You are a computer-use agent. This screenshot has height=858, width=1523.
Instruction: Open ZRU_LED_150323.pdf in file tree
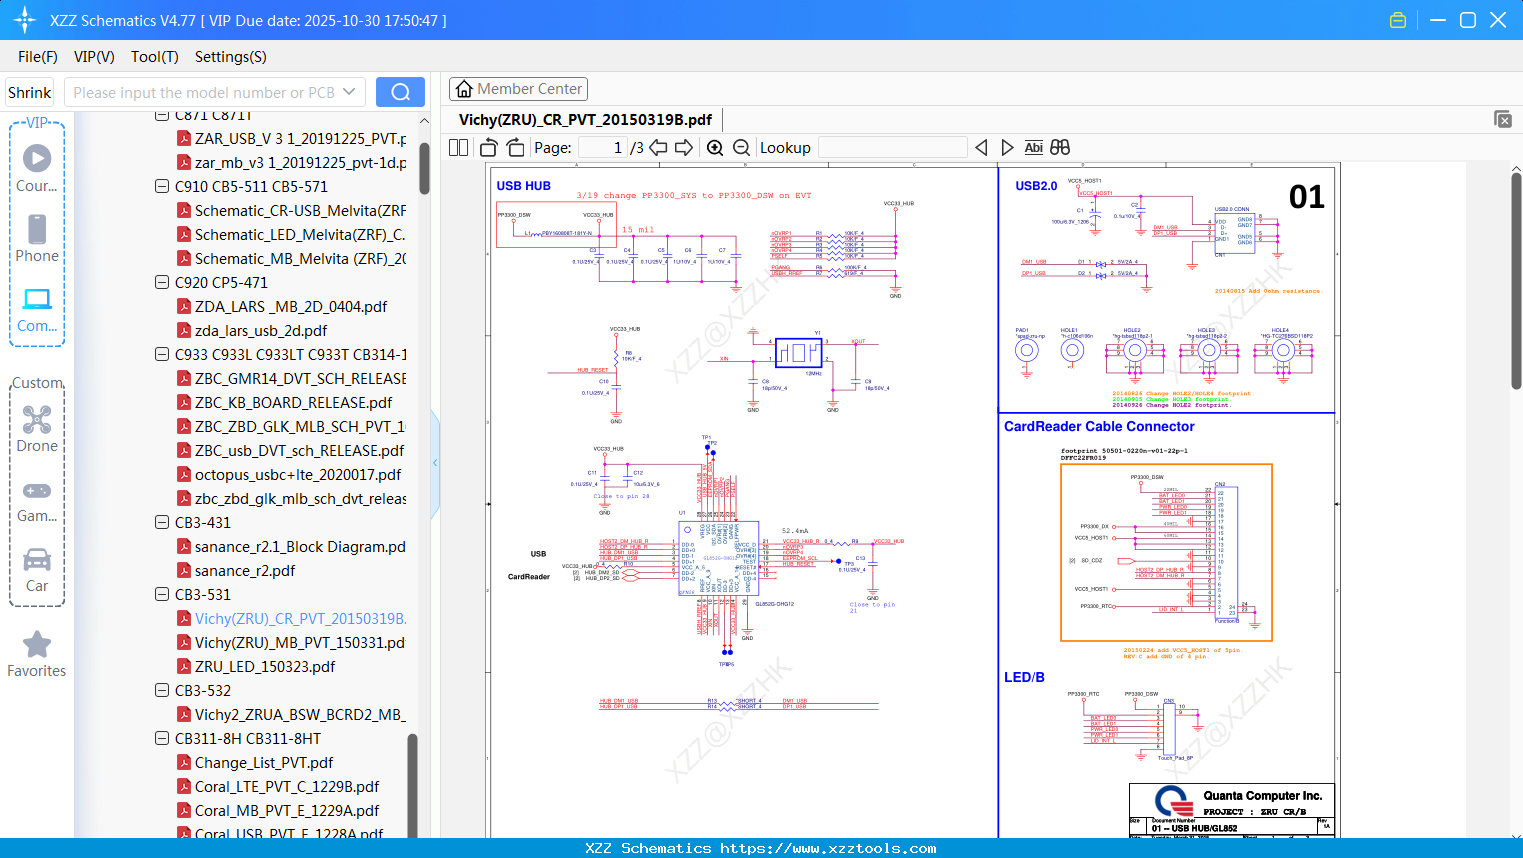(264, 666)
